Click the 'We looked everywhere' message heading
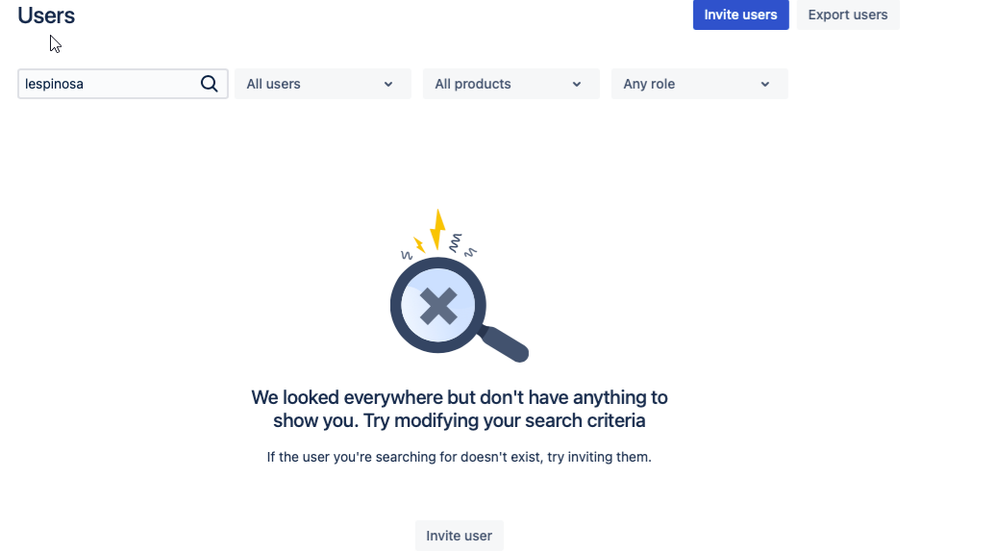The height and width of the screenshot is (555, 998). pyautogui.click(x=459, y=409)
